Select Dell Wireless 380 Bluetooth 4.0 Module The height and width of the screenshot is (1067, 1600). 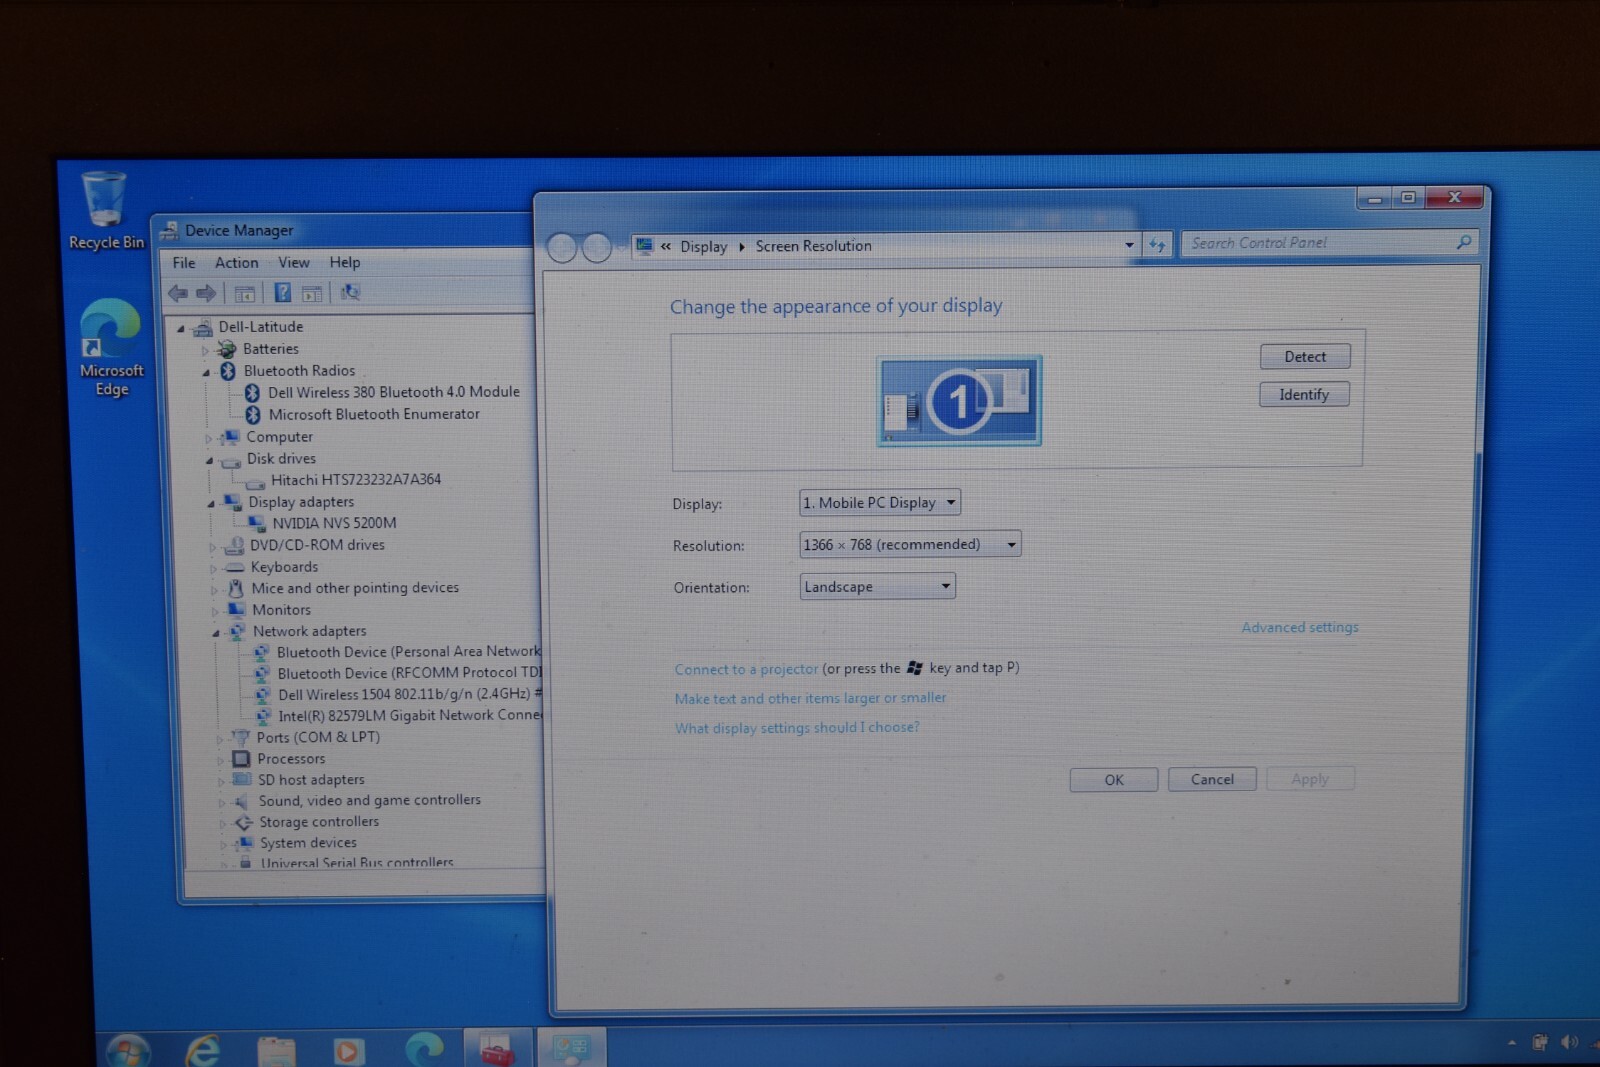pos(393,392)
